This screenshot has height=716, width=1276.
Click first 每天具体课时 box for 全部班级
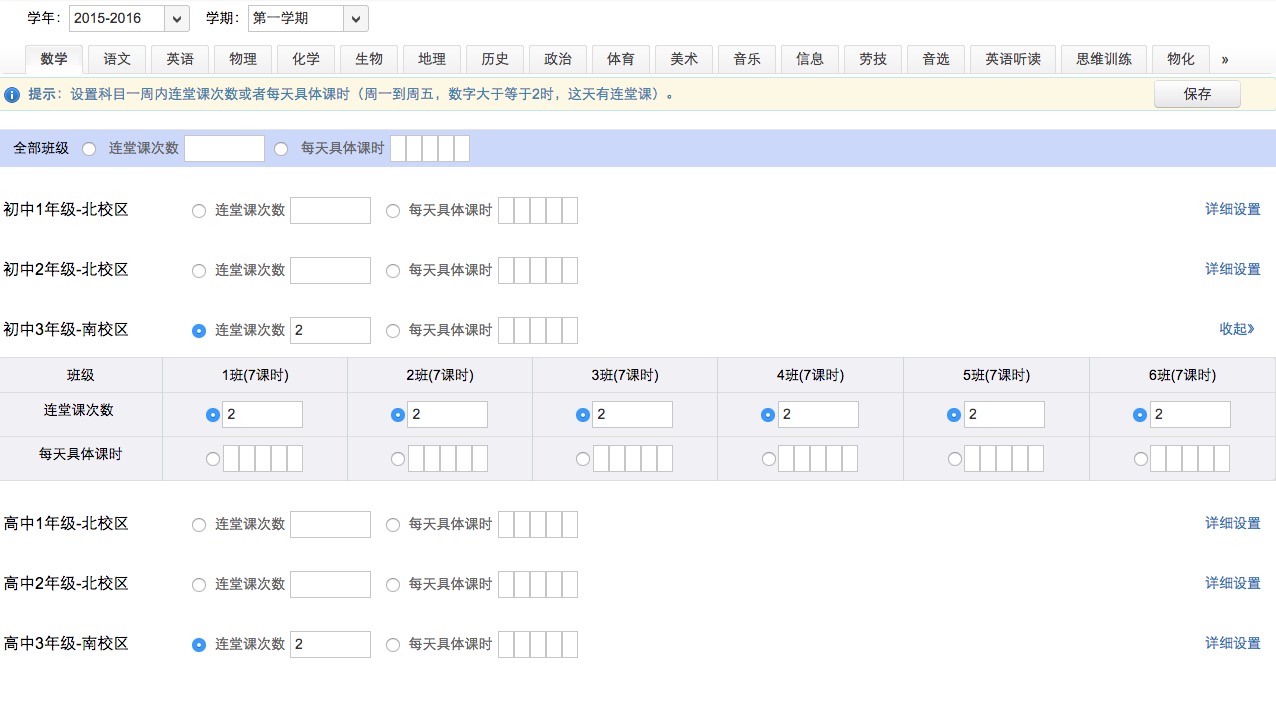coord(398,148)
